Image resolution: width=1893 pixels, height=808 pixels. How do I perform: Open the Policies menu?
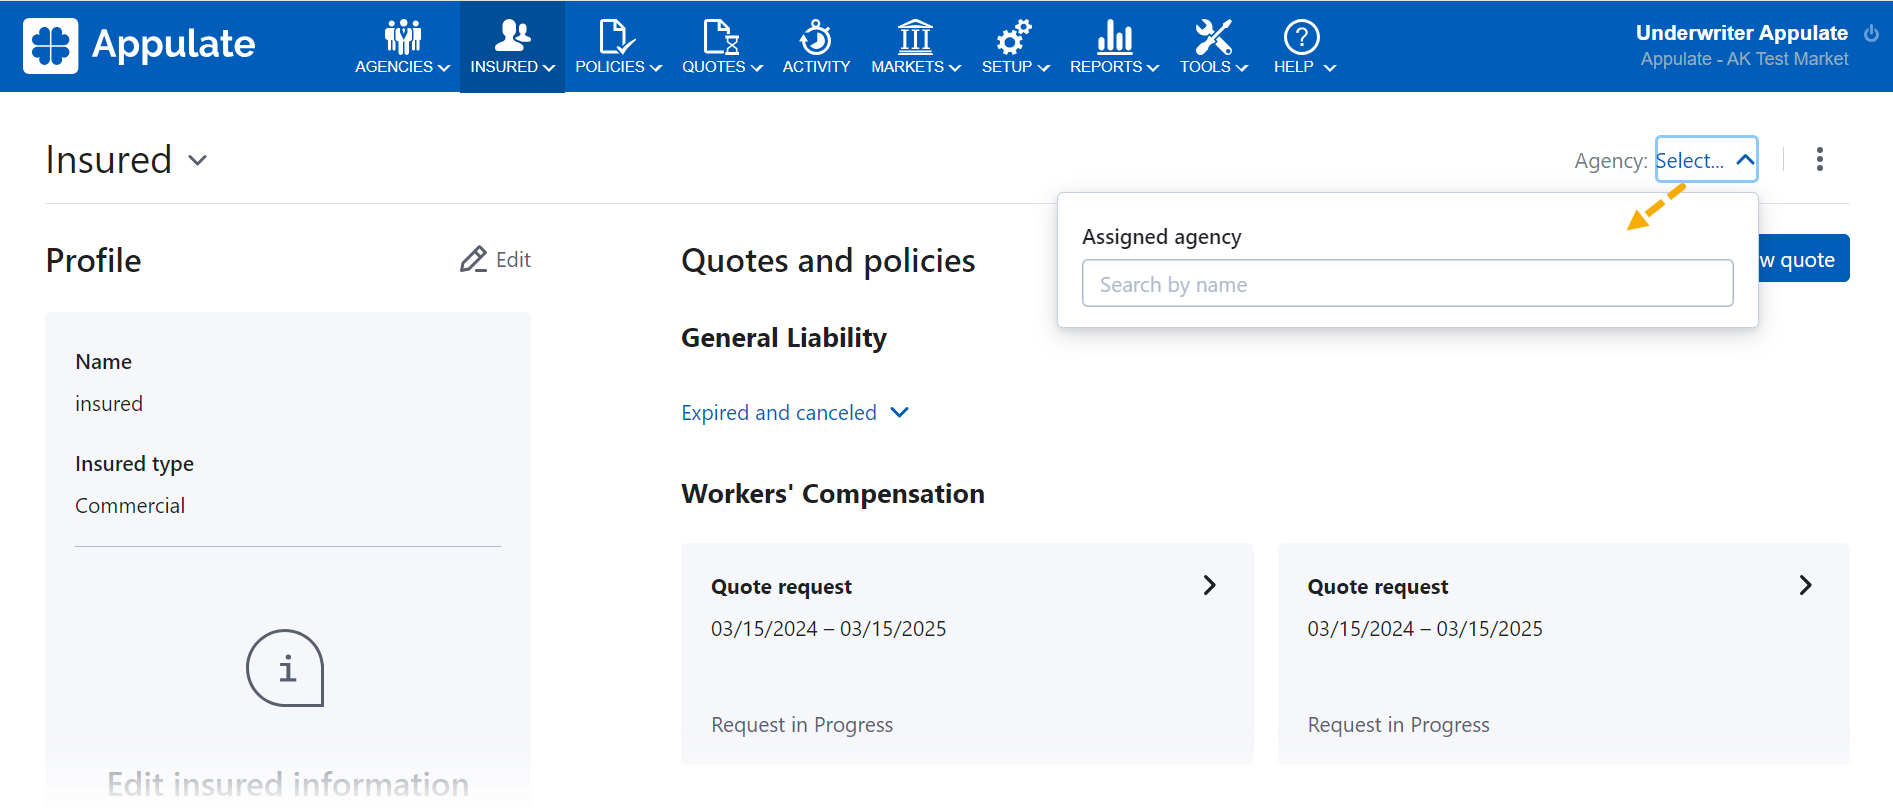(618, 46)
